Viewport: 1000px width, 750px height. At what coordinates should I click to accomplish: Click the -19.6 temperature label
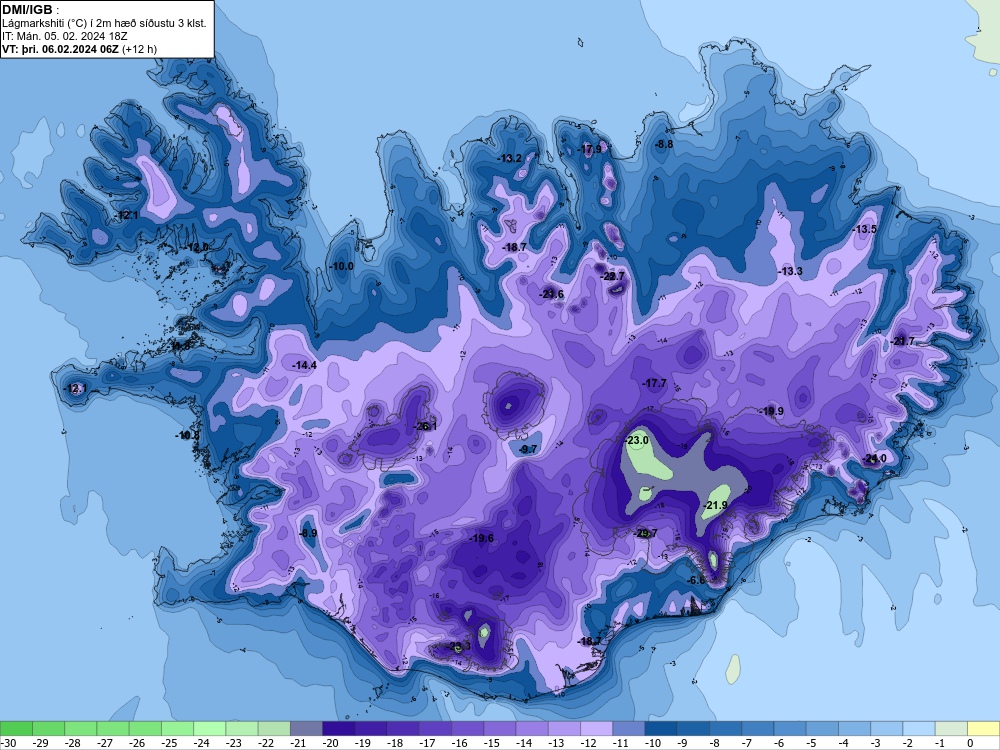click(482, 538)
